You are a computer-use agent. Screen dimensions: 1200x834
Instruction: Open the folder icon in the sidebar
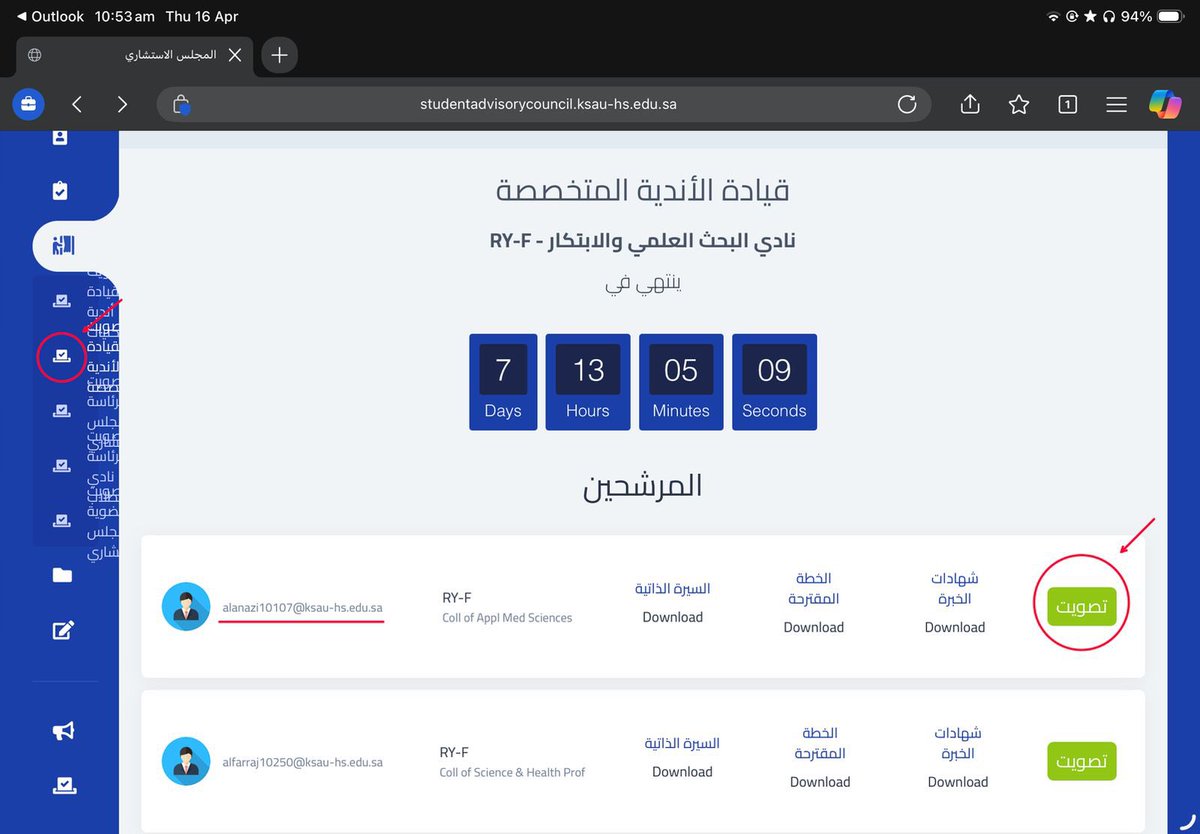point(62,575)
